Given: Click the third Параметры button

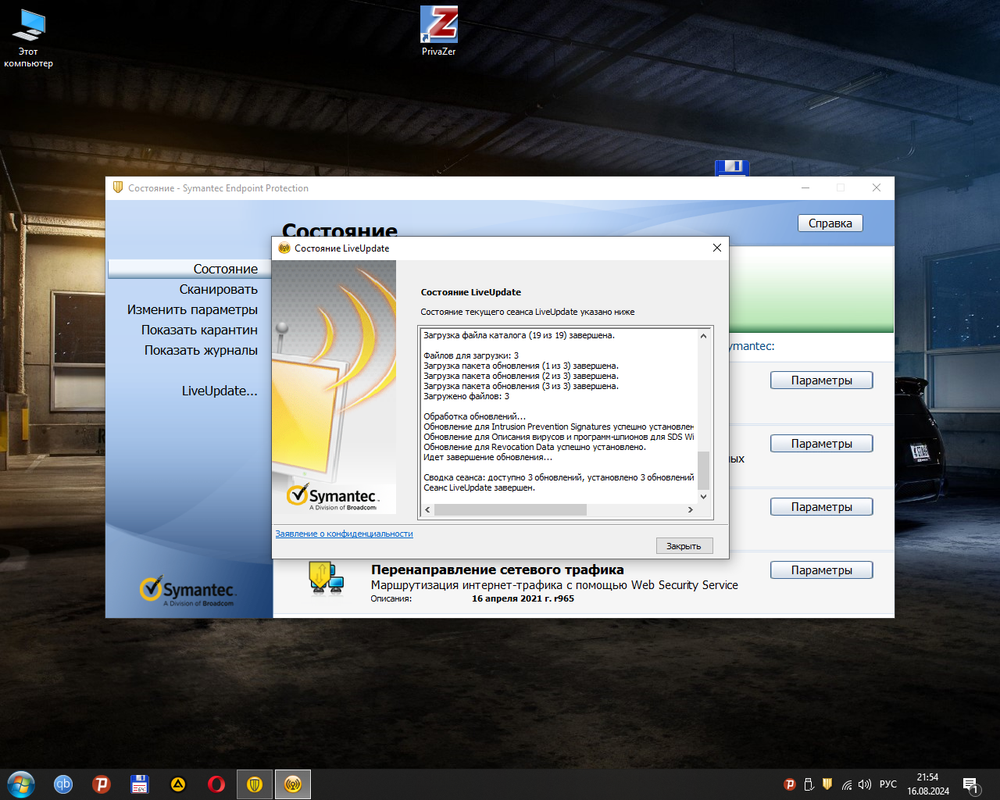Looking at the screenshot, I should [821, 507].
